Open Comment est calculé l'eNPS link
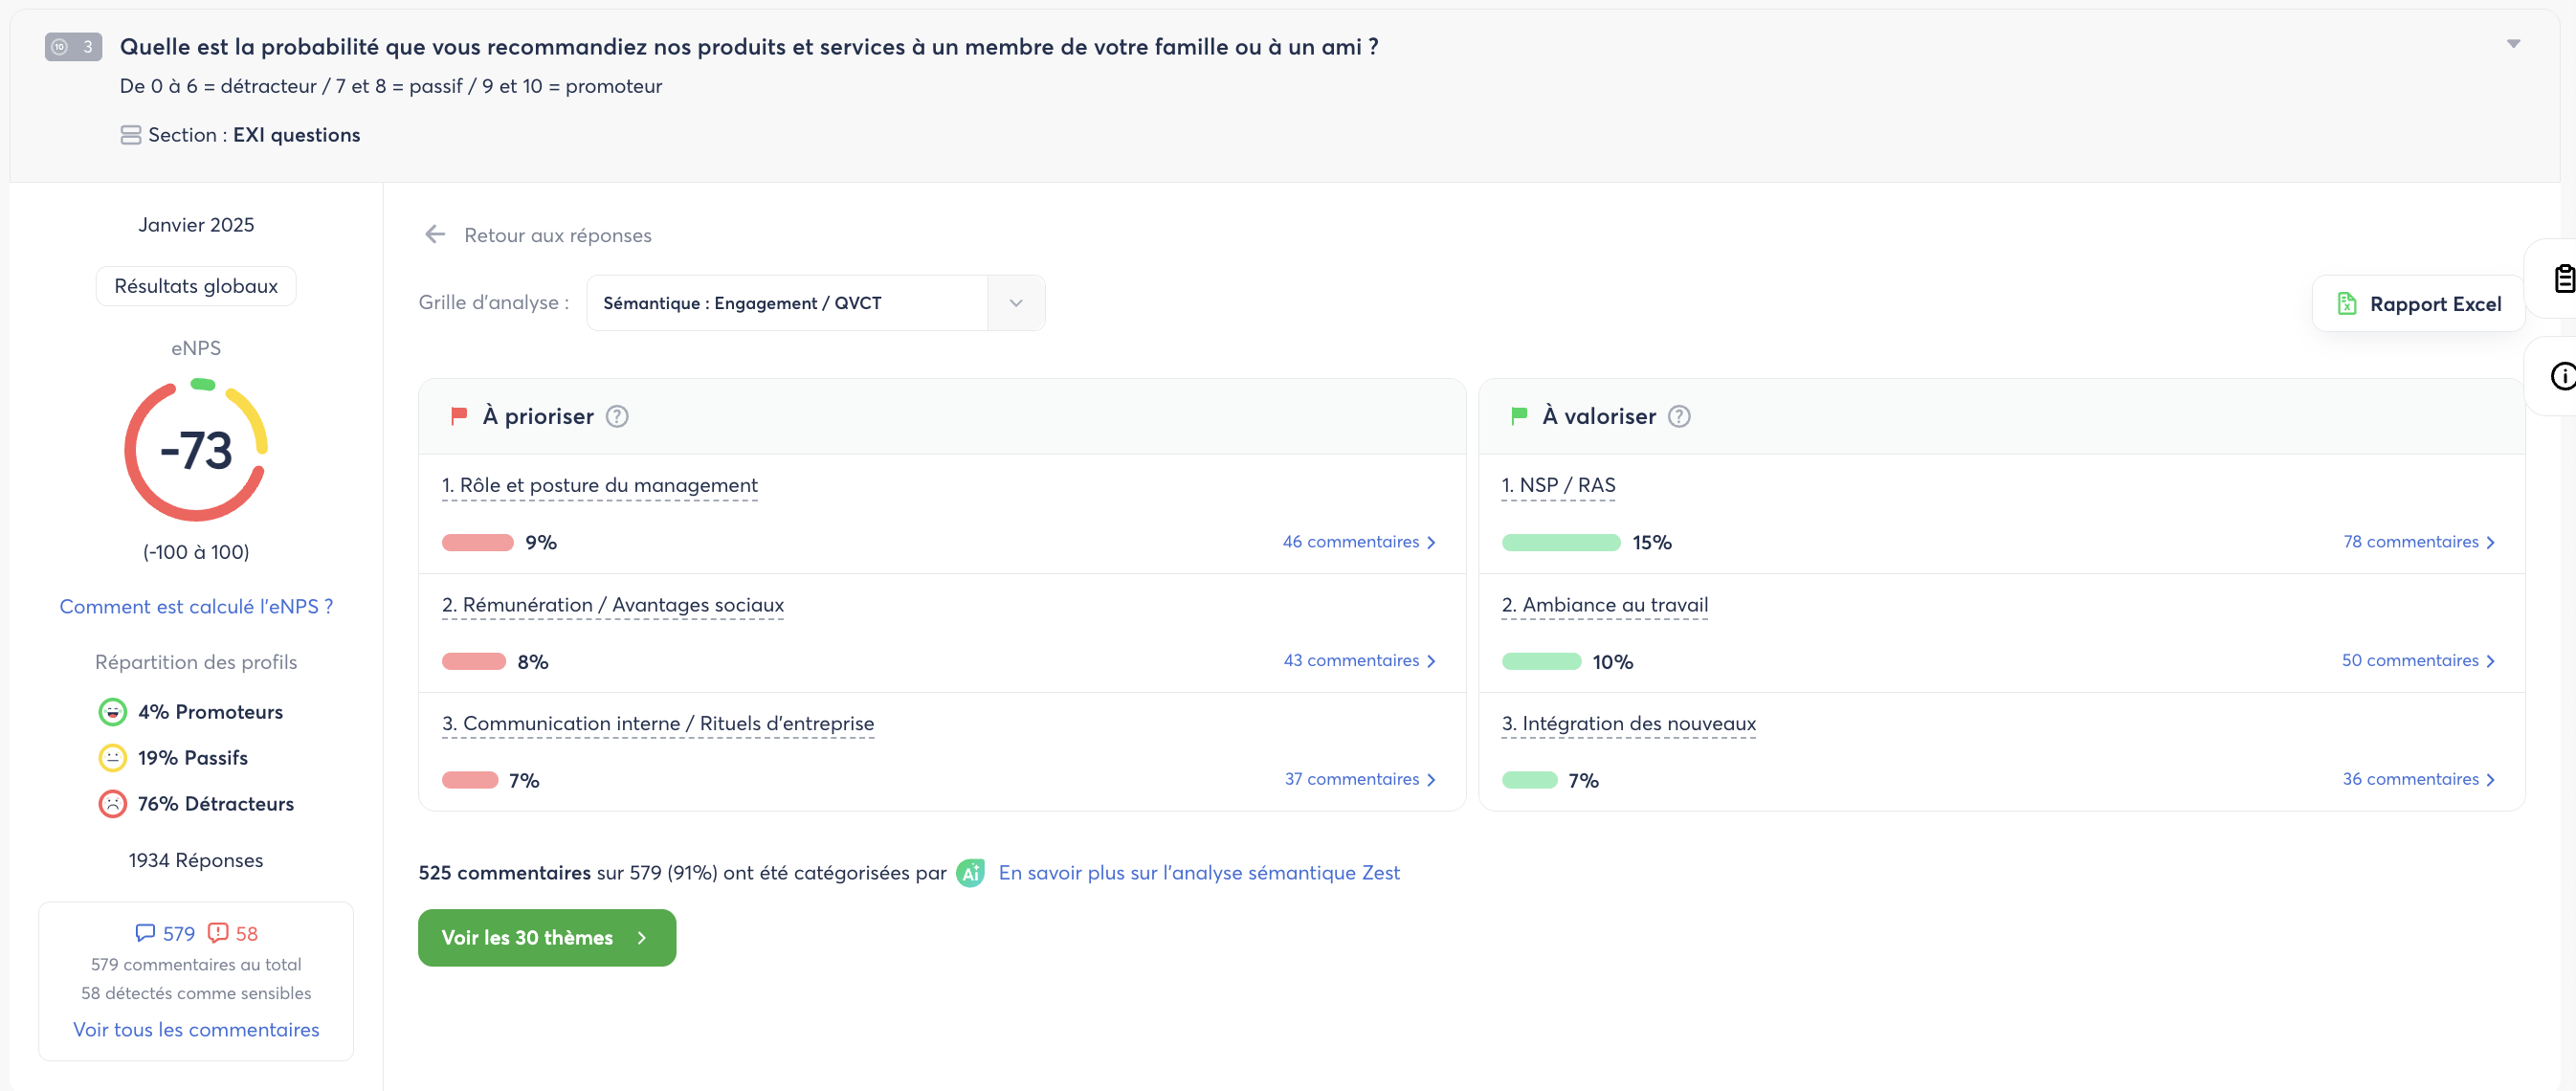The width and height of the screenshot is (2576, 1091). pyautogui.click(x=196, y=606)
